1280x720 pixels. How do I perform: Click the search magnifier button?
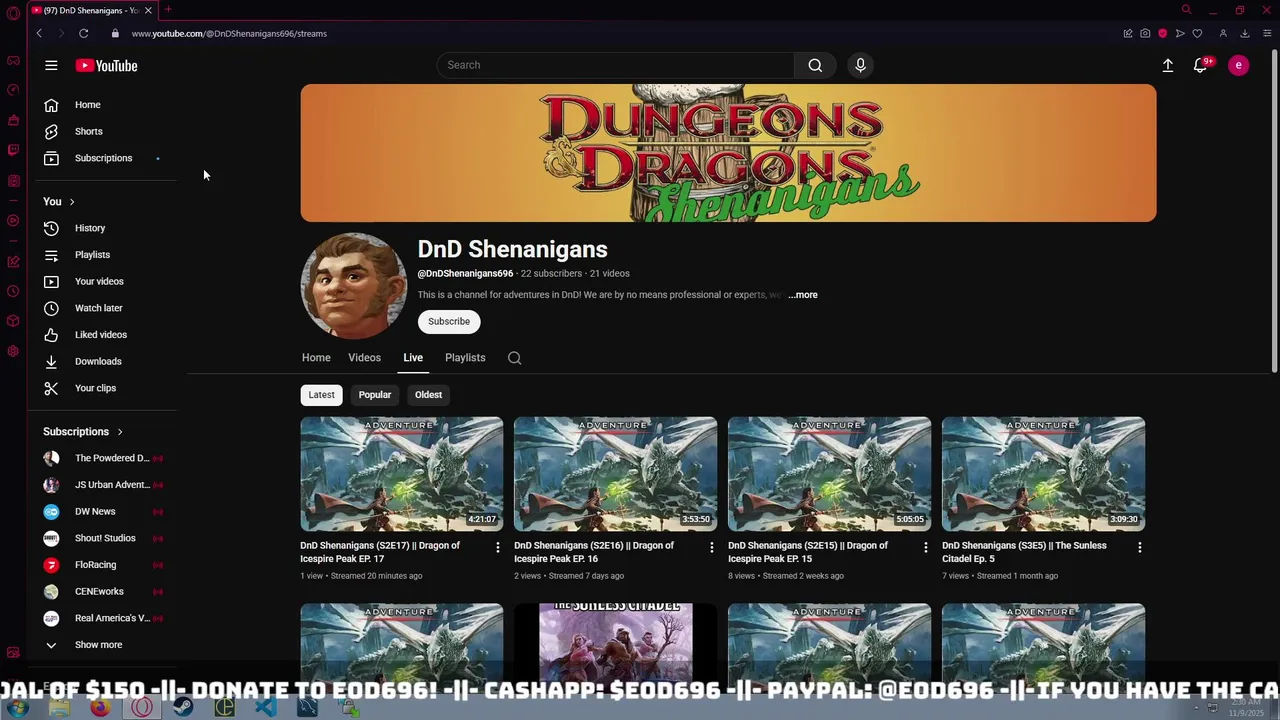(x=815, y=65)
